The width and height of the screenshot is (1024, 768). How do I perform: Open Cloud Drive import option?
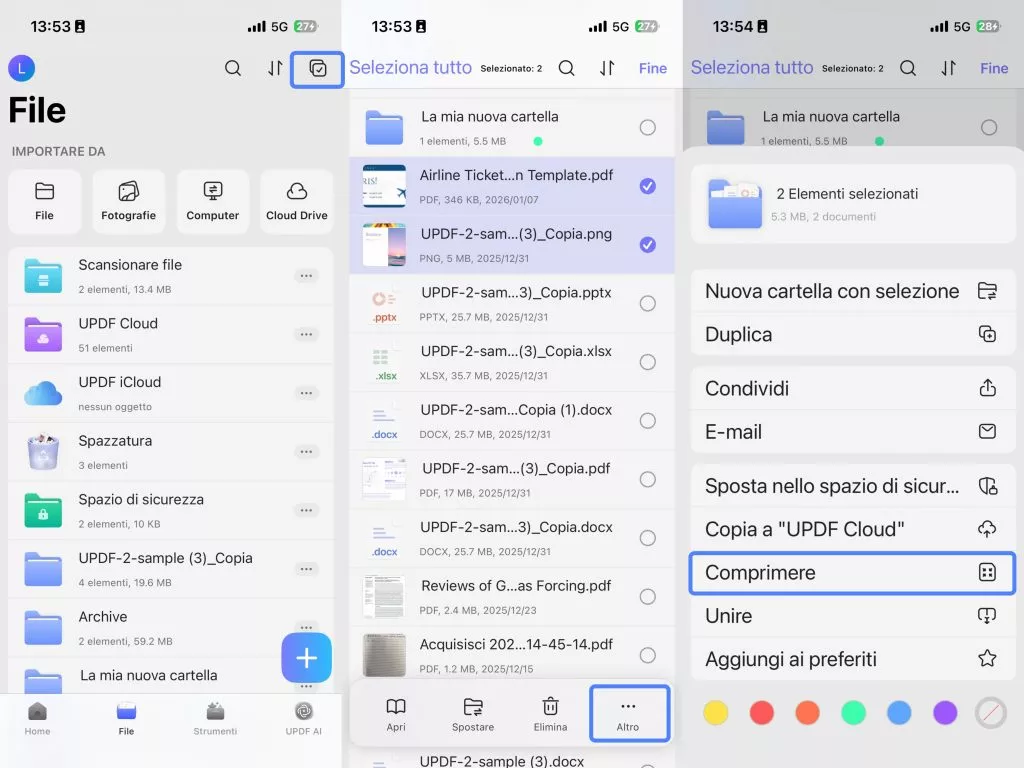[296, 200]
